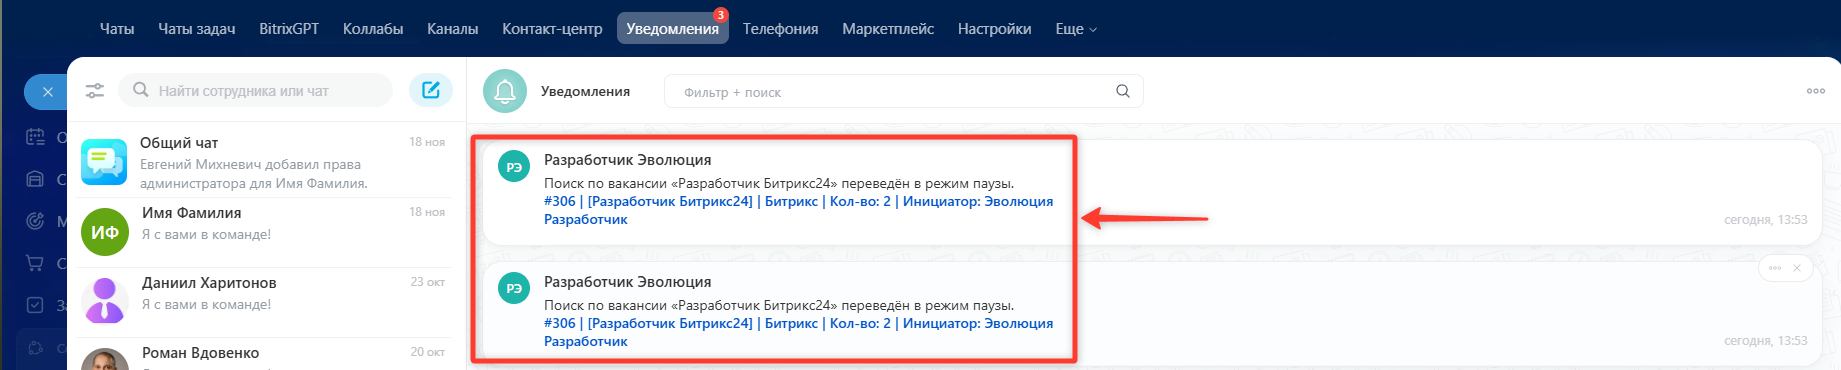Open the second notification's three-dots options
This screenshot has height=370, width=1841.
tap(1775, 268)
